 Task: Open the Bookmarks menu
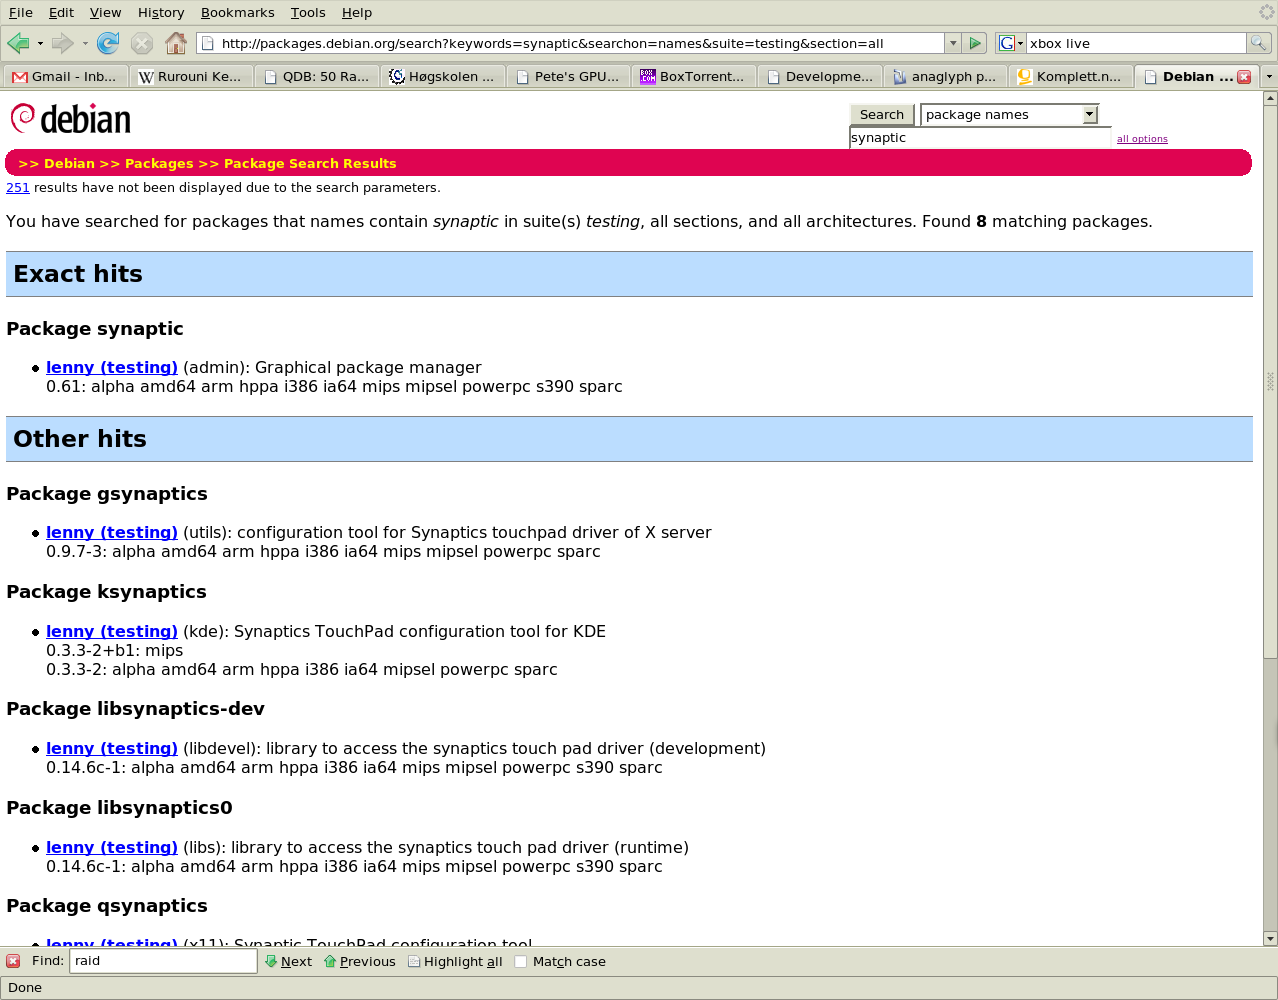(237, 12)
